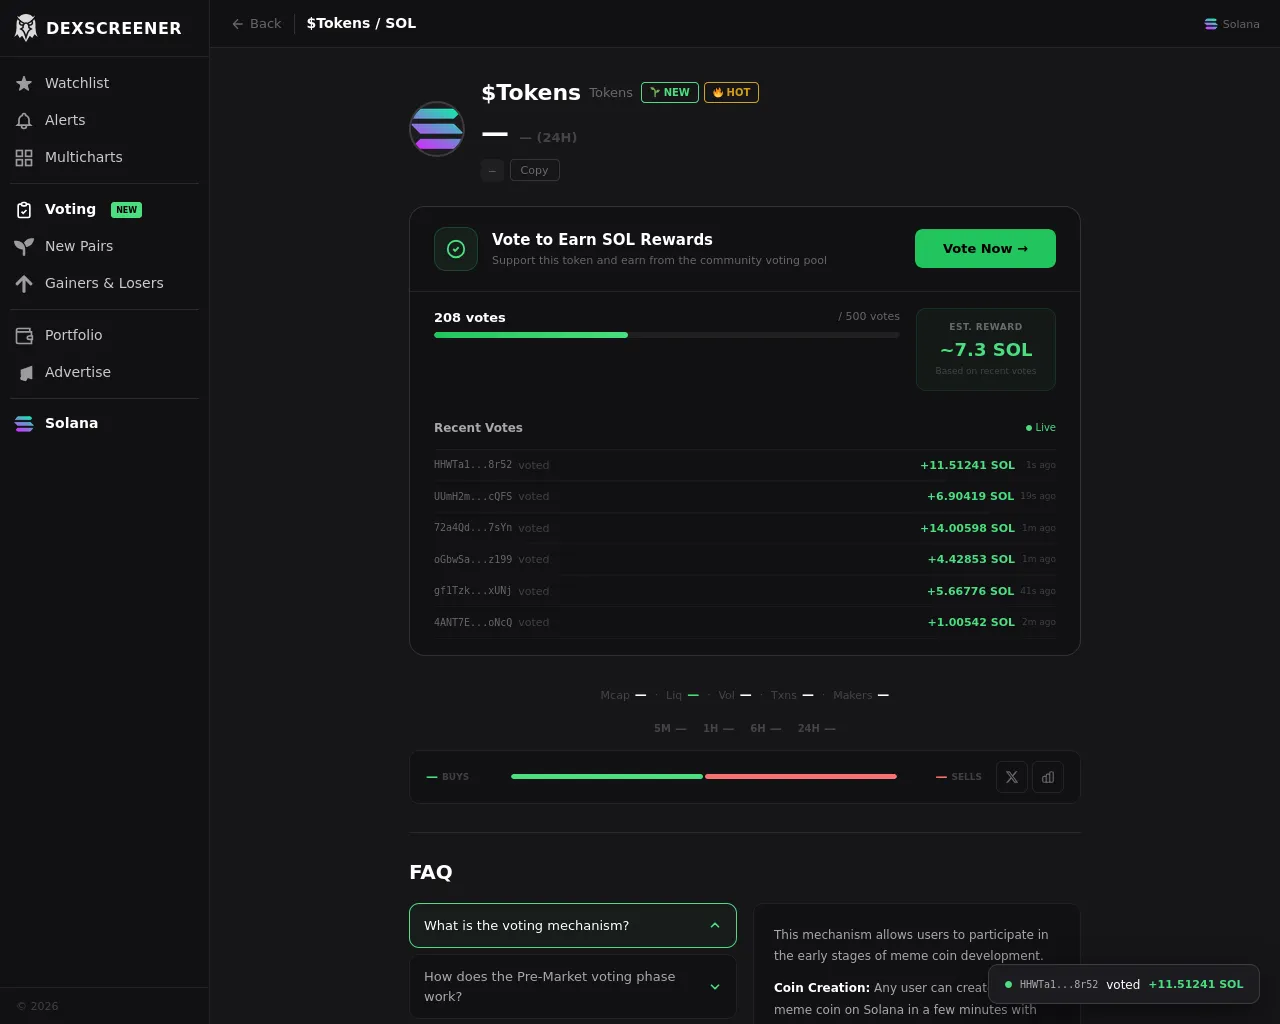This screenshot has height=1024, width=1280.
Task: Click +6.90419 SOL vote amount
Action: (970, 496)
